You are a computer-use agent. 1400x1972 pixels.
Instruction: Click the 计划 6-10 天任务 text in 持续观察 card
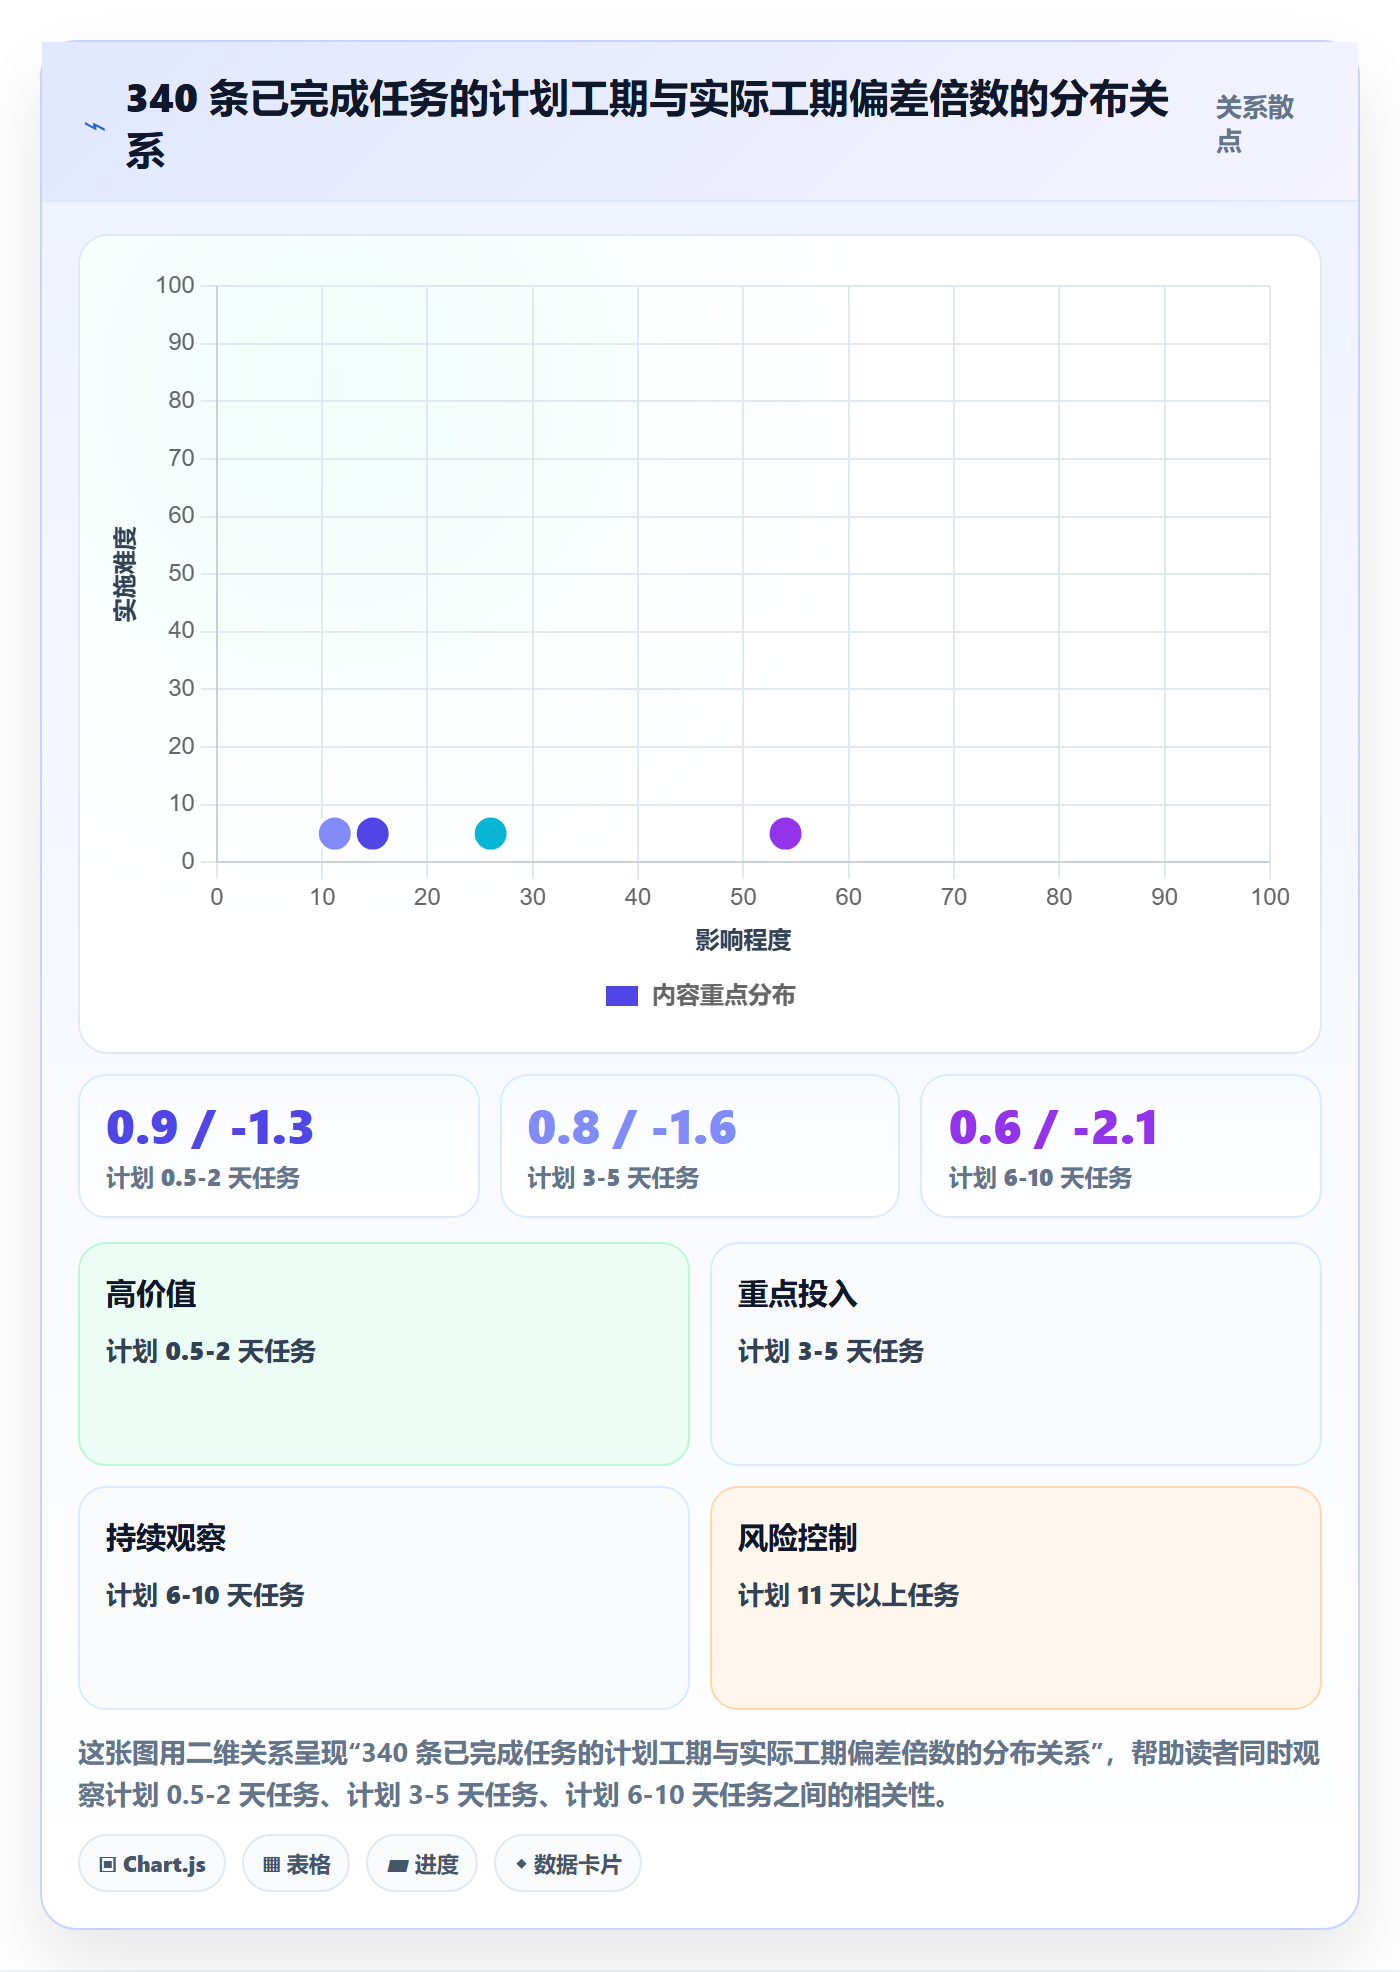205,1595
